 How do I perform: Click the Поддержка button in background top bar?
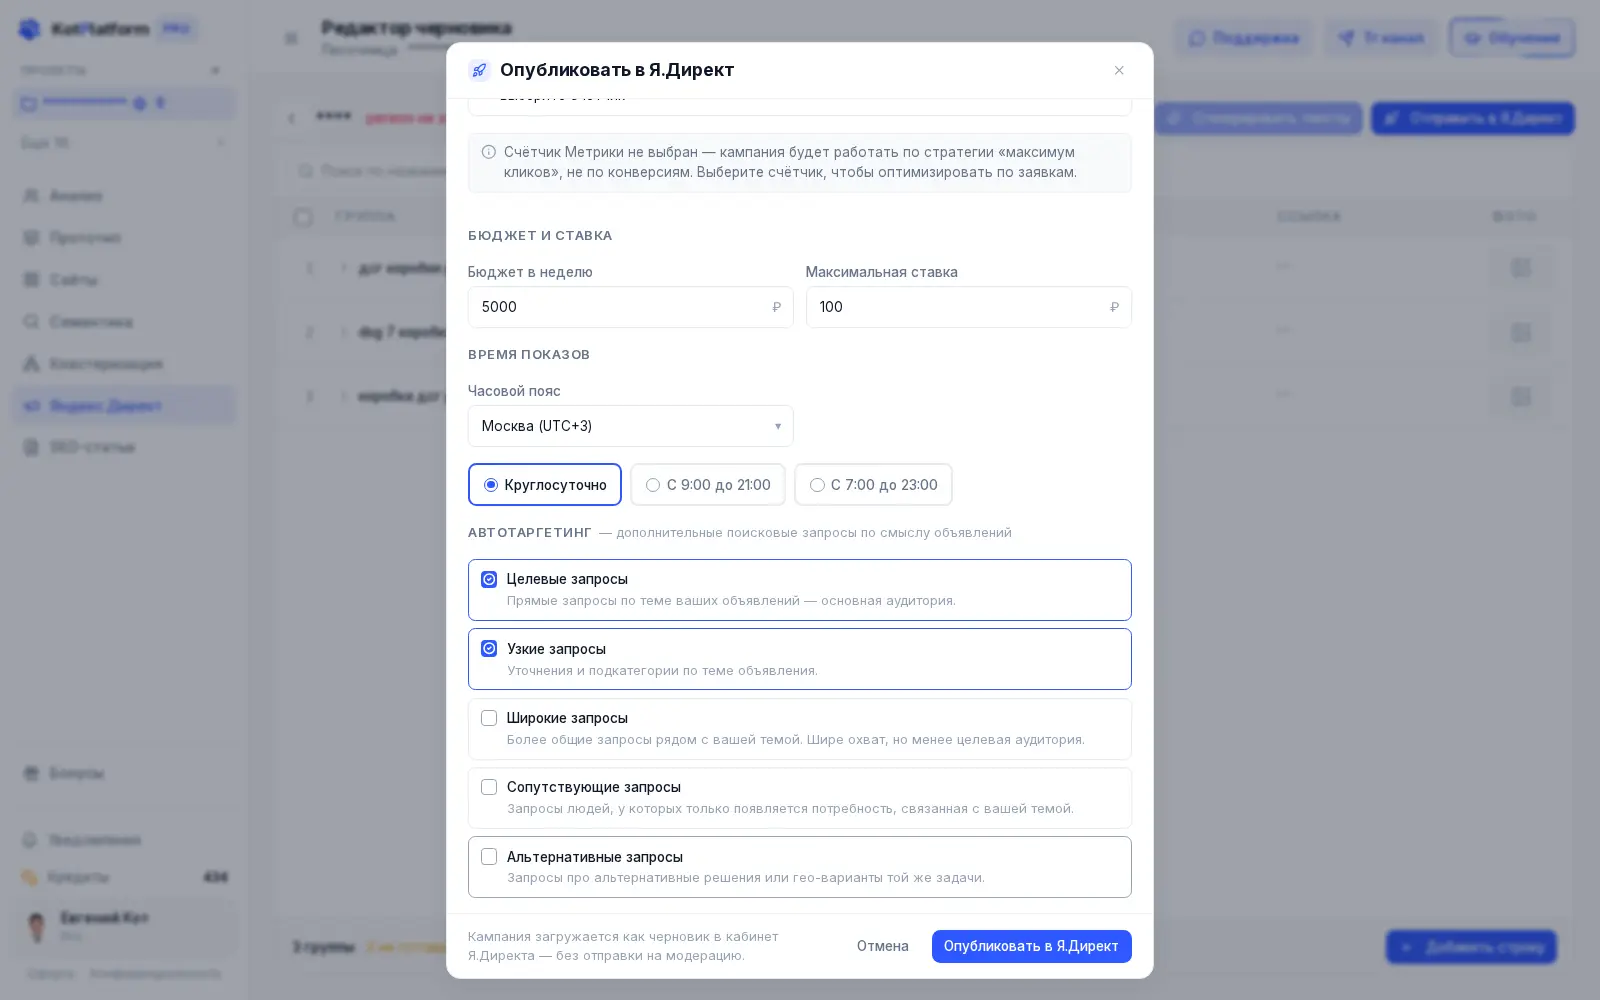(1243, 38)
